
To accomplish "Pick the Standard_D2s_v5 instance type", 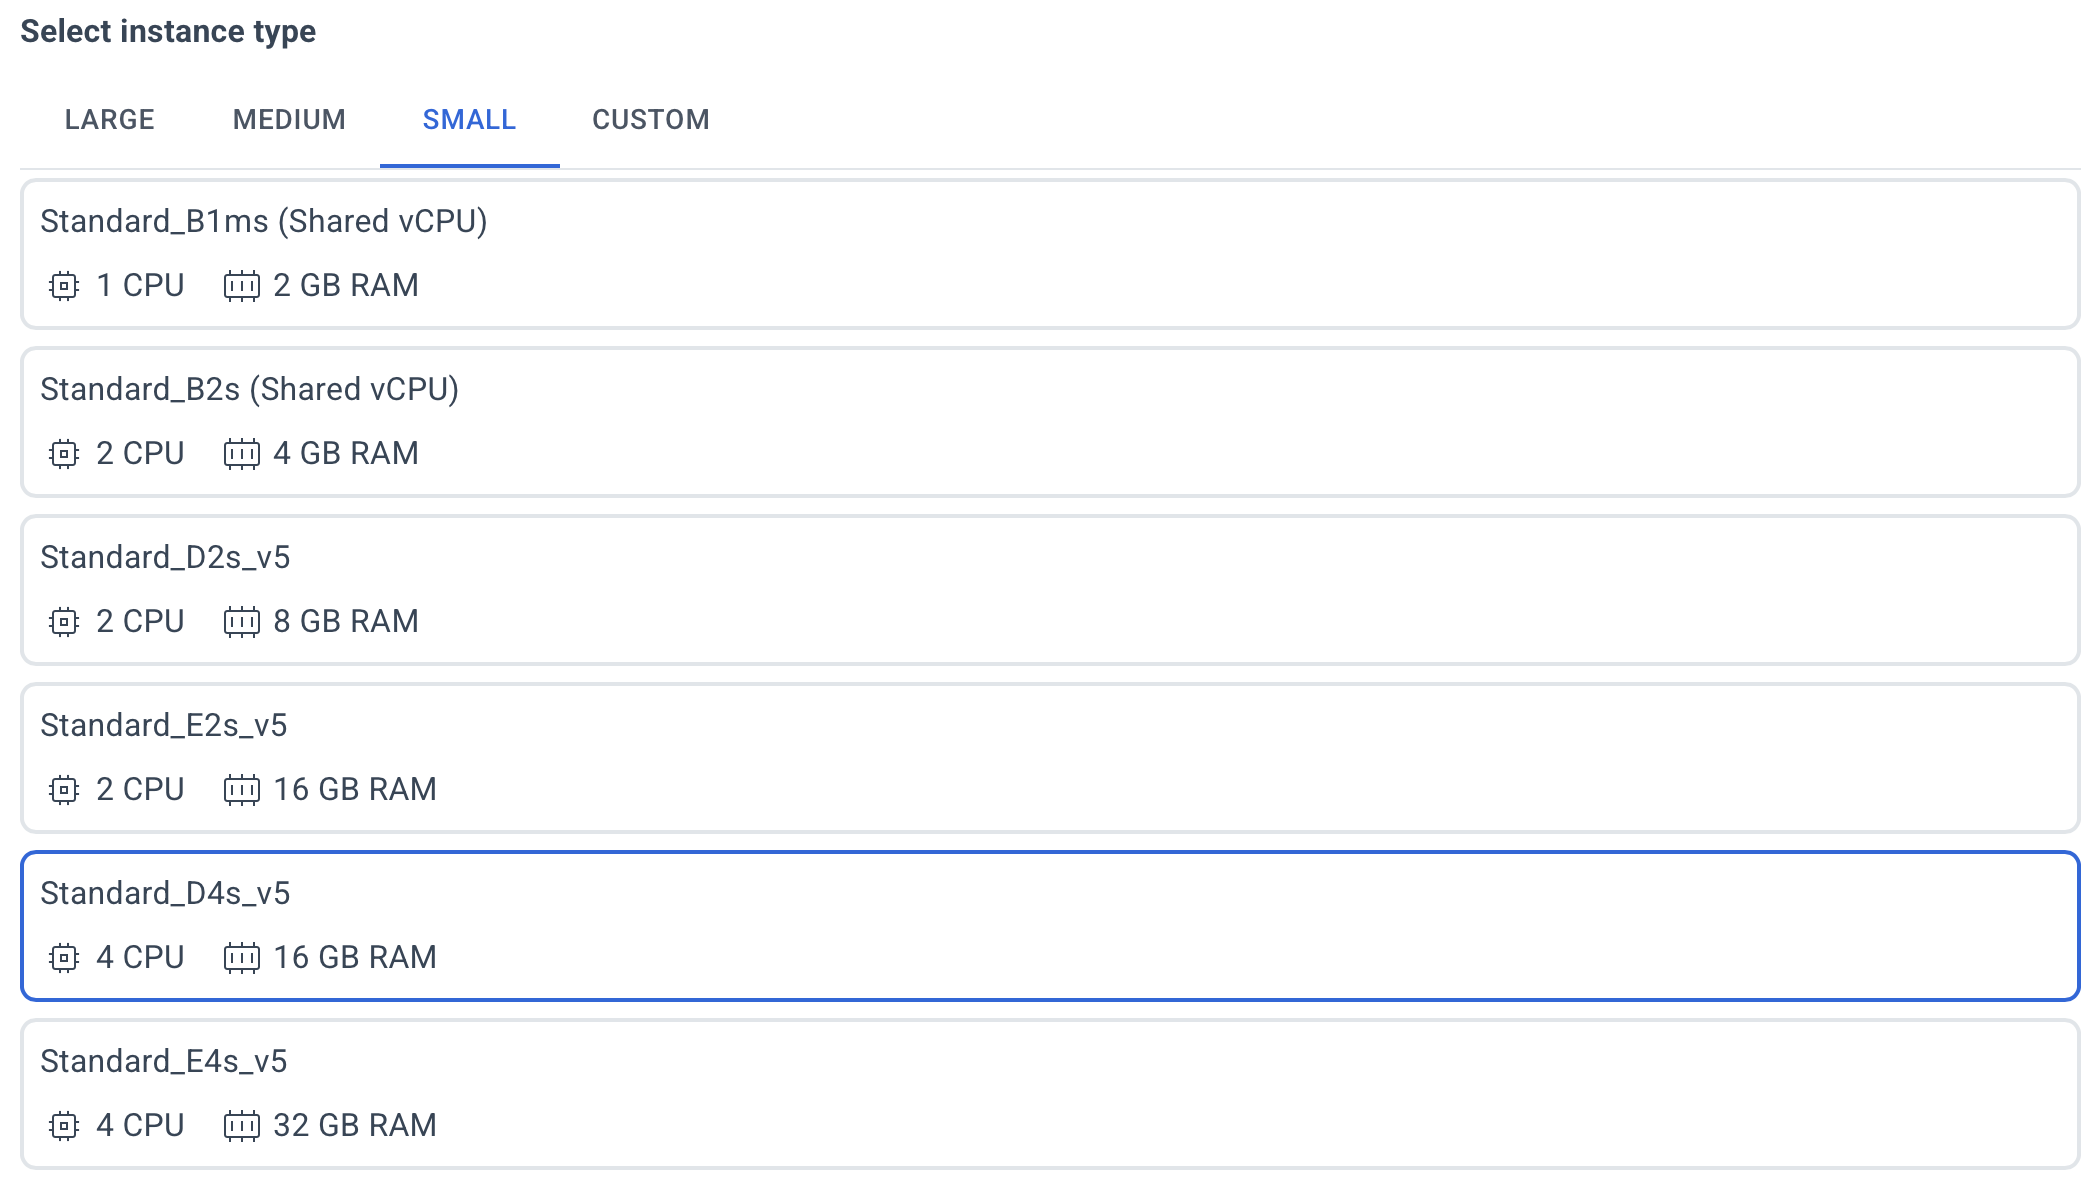I will (1050, 590).
